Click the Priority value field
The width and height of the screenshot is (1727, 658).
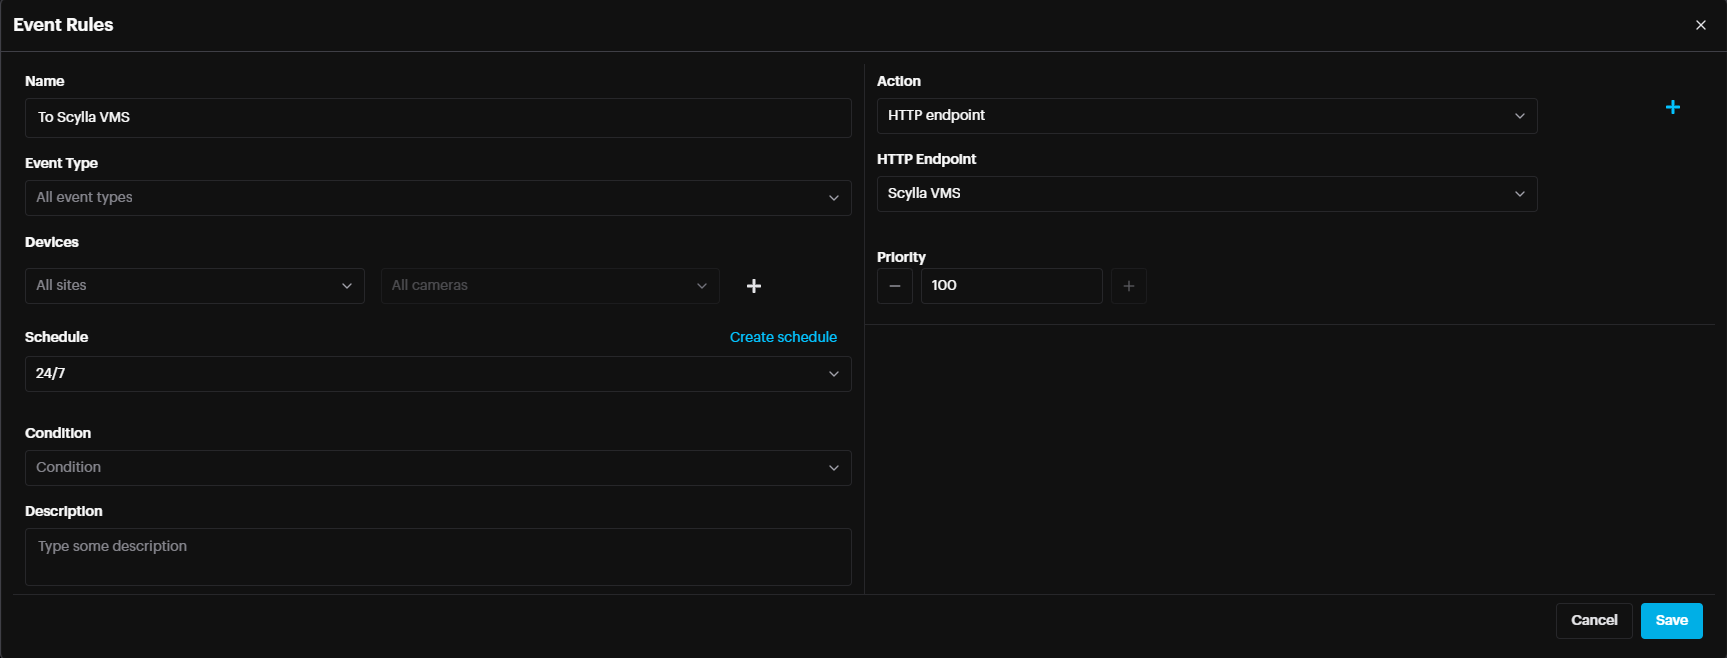coord(1010,286)
